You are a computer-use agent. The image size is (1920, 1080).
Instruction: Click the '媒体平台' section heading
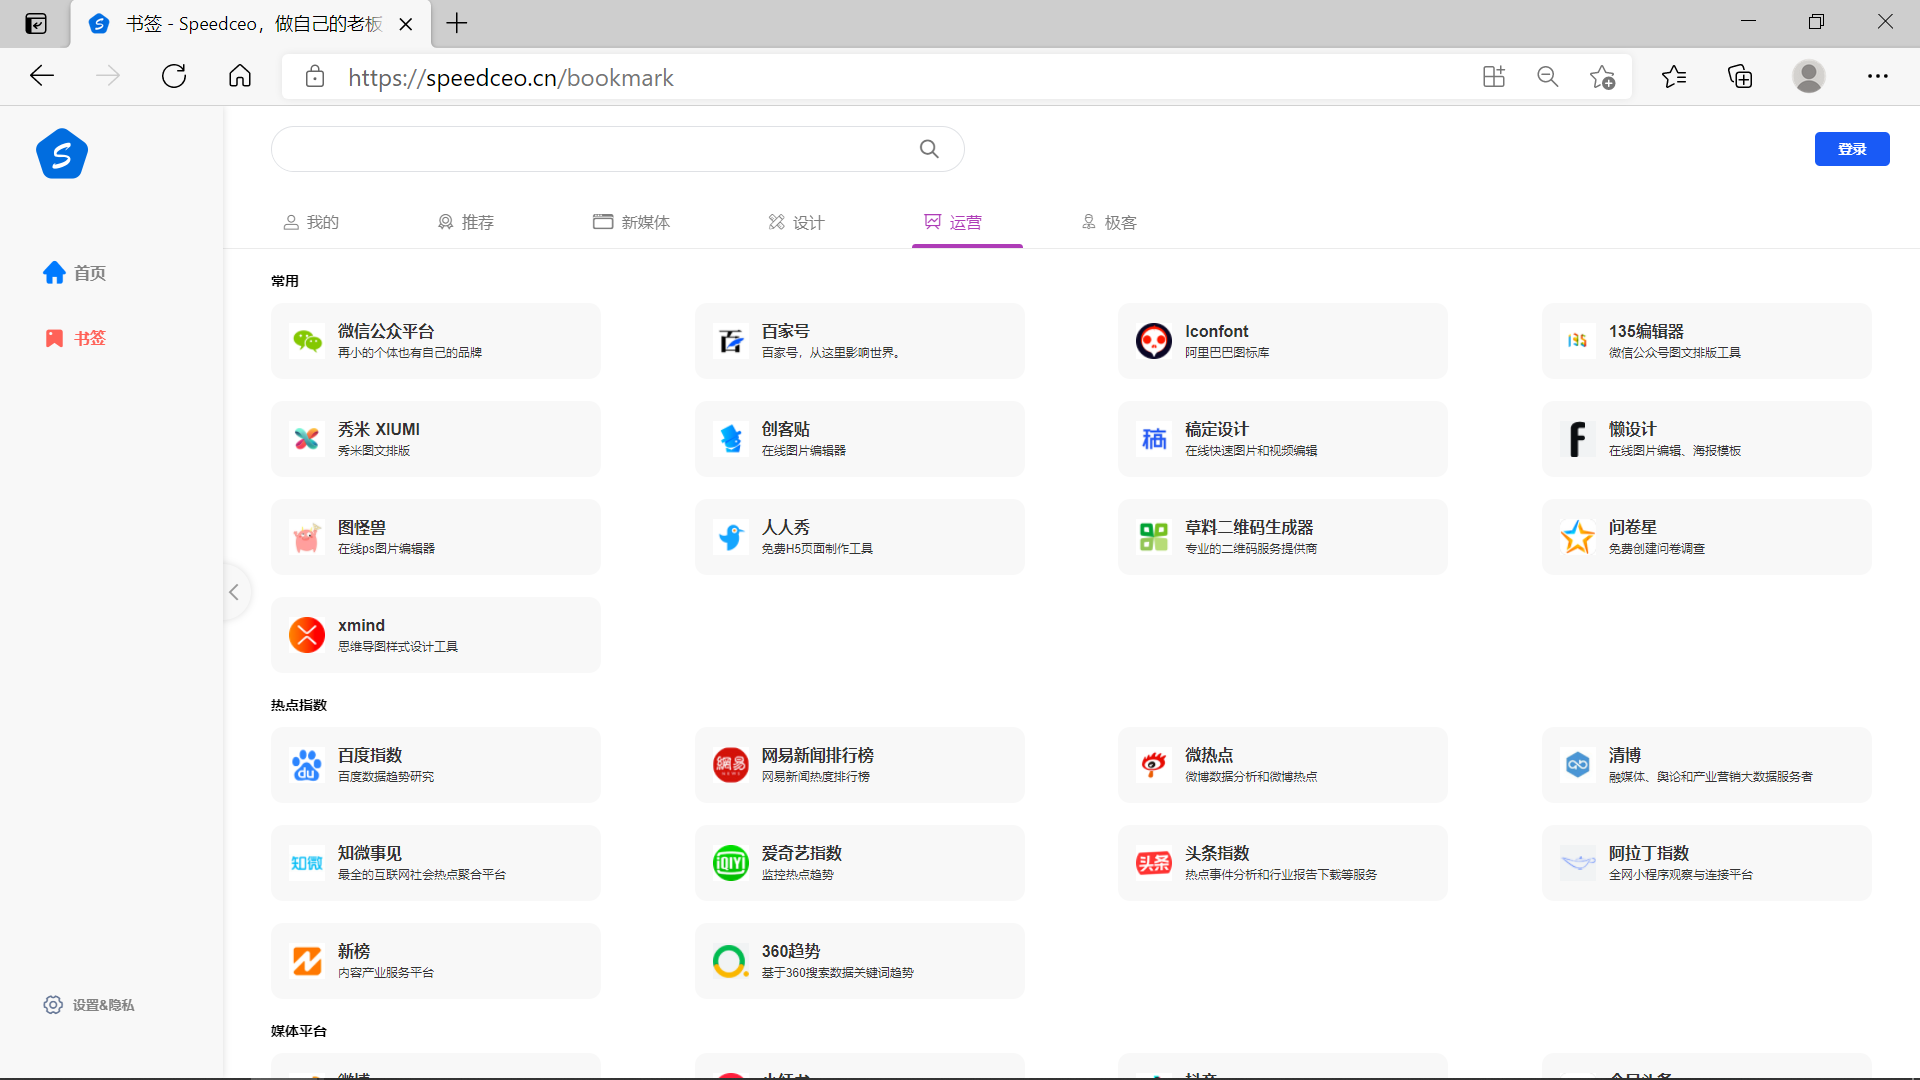point(299,1031)
